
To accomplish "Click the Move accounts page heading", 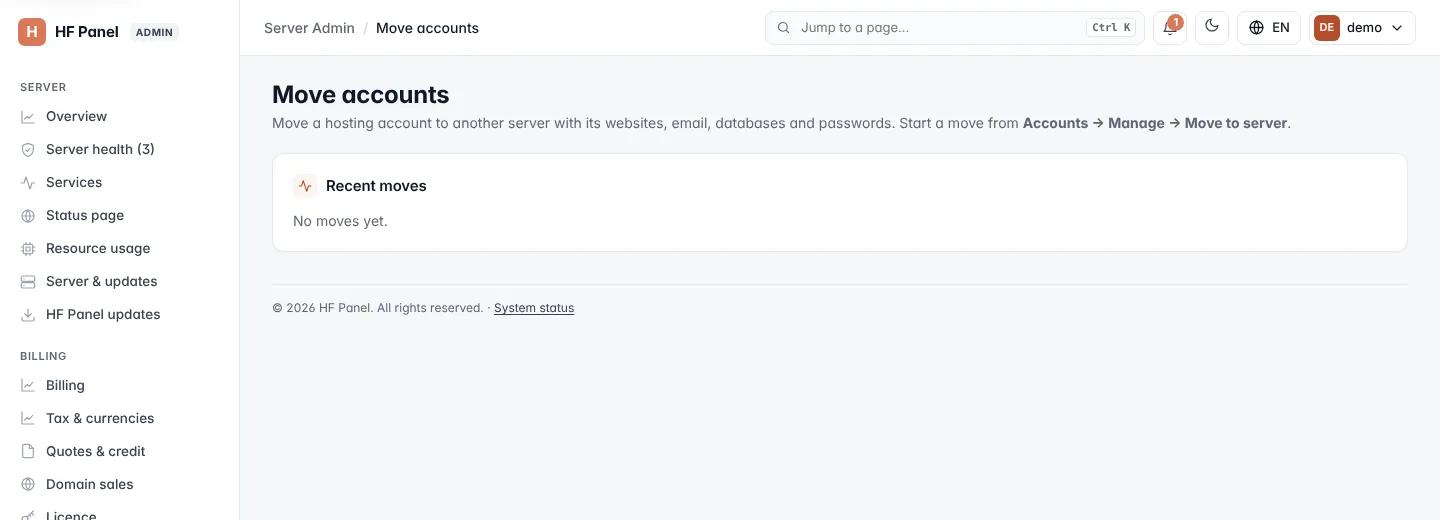I will coord(361,95).
